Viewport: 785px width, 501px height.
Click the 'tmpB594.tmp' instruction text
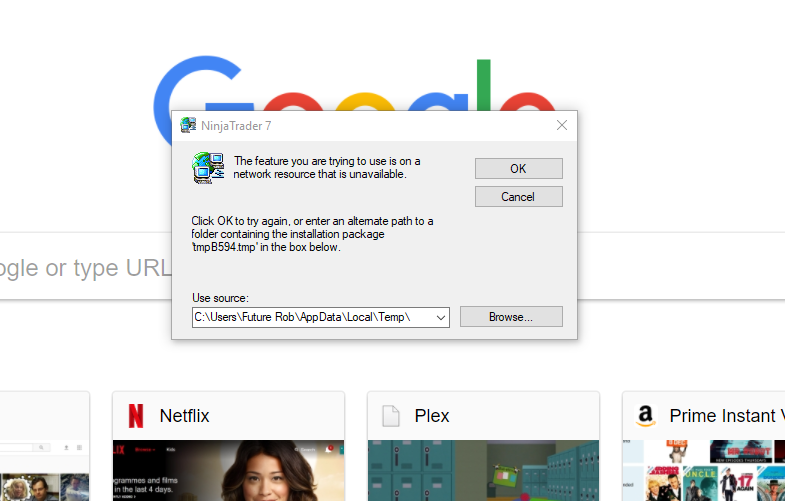click(312, 234)
